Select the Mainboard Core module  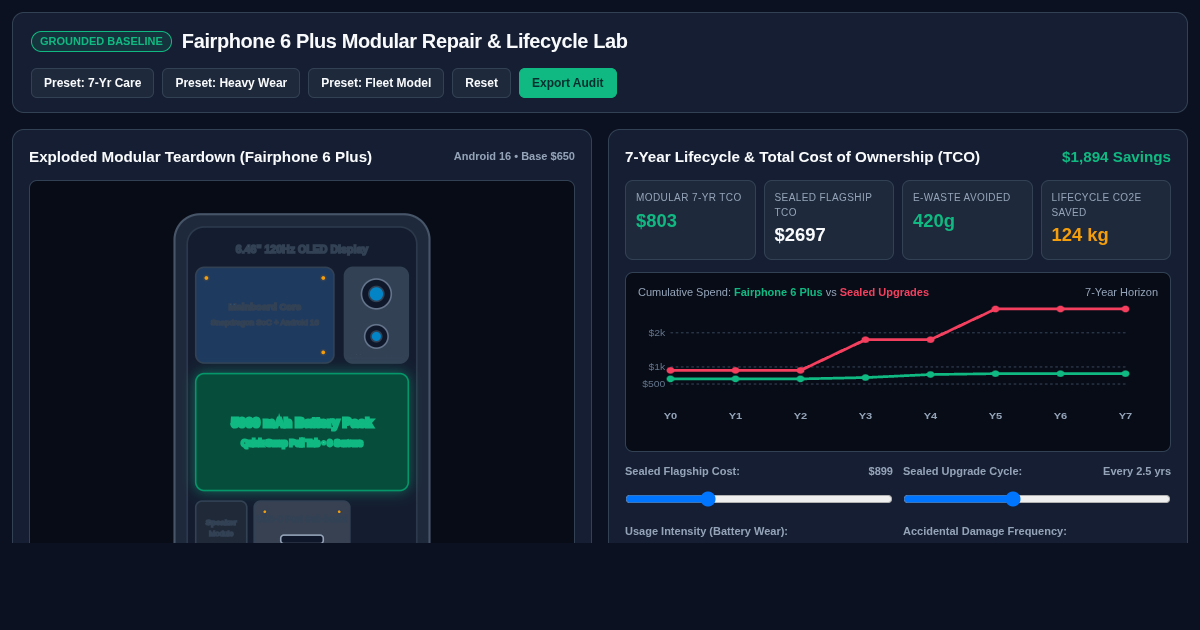(x=265, y=315)
